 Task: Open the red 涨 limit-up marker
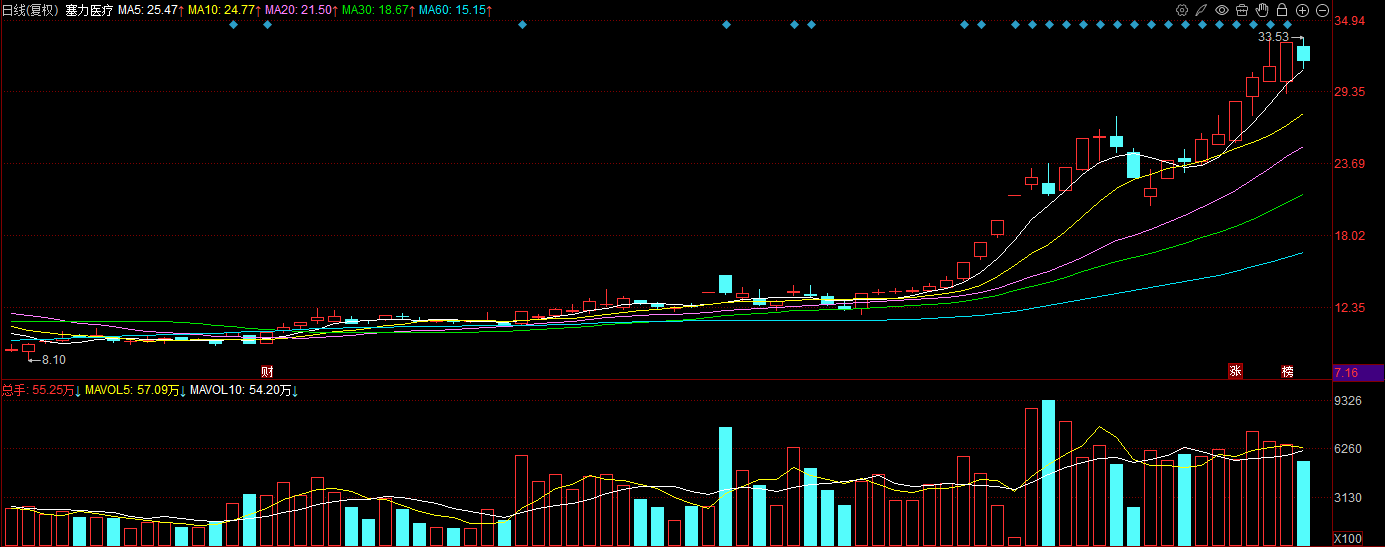coord(1235,371)
